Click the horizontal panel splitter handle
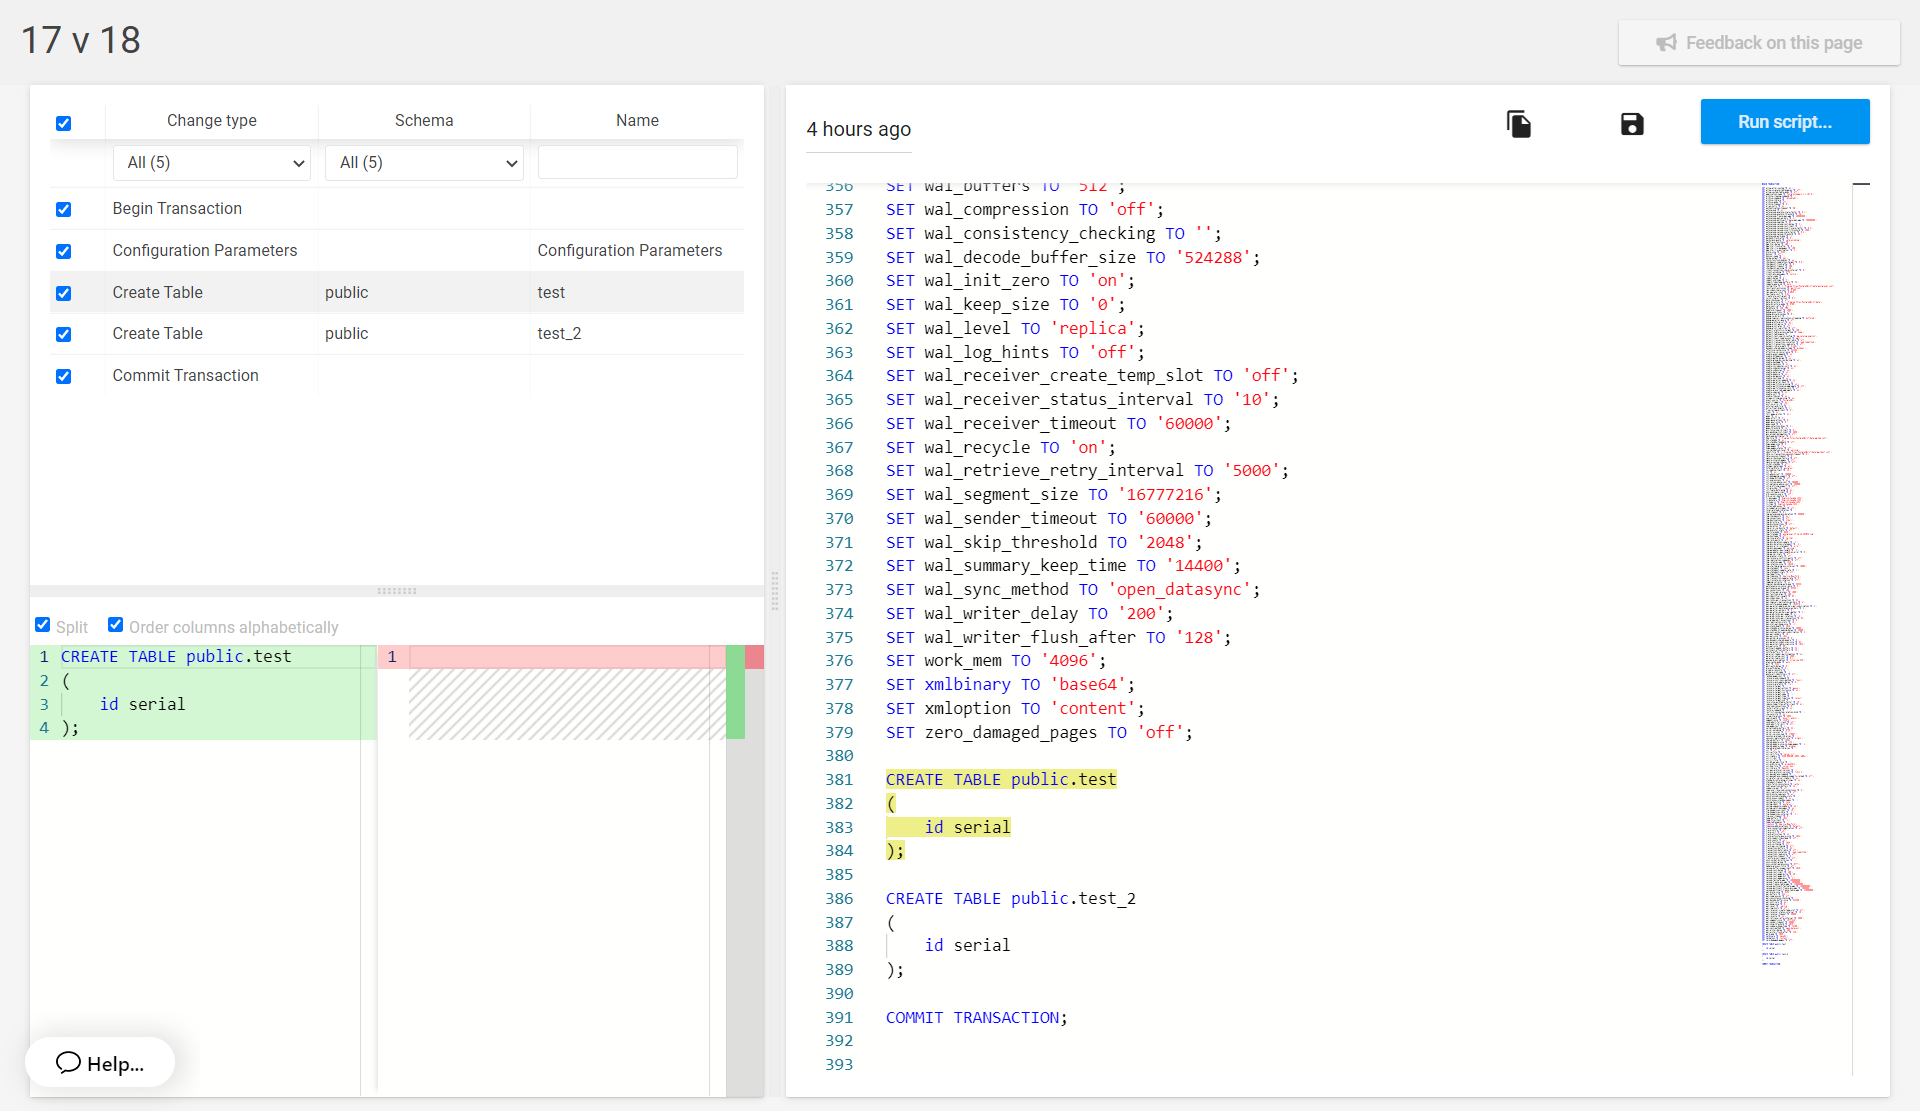Image resolution: width=1920 pixels, height=1111 pixels. [x=397, y=591]
